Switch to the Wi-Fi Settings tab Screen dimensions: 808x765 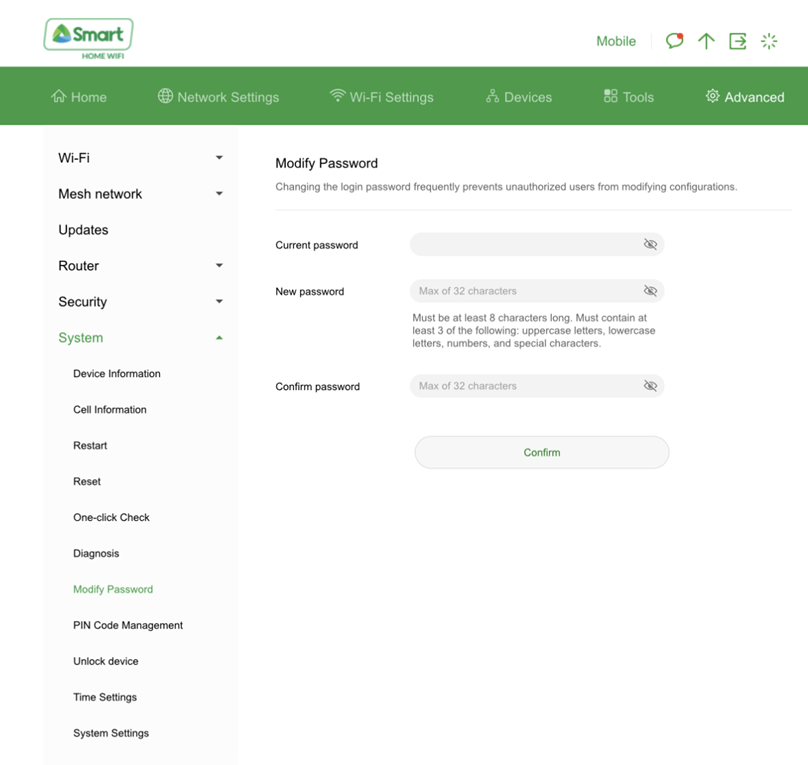pos(381,97)
